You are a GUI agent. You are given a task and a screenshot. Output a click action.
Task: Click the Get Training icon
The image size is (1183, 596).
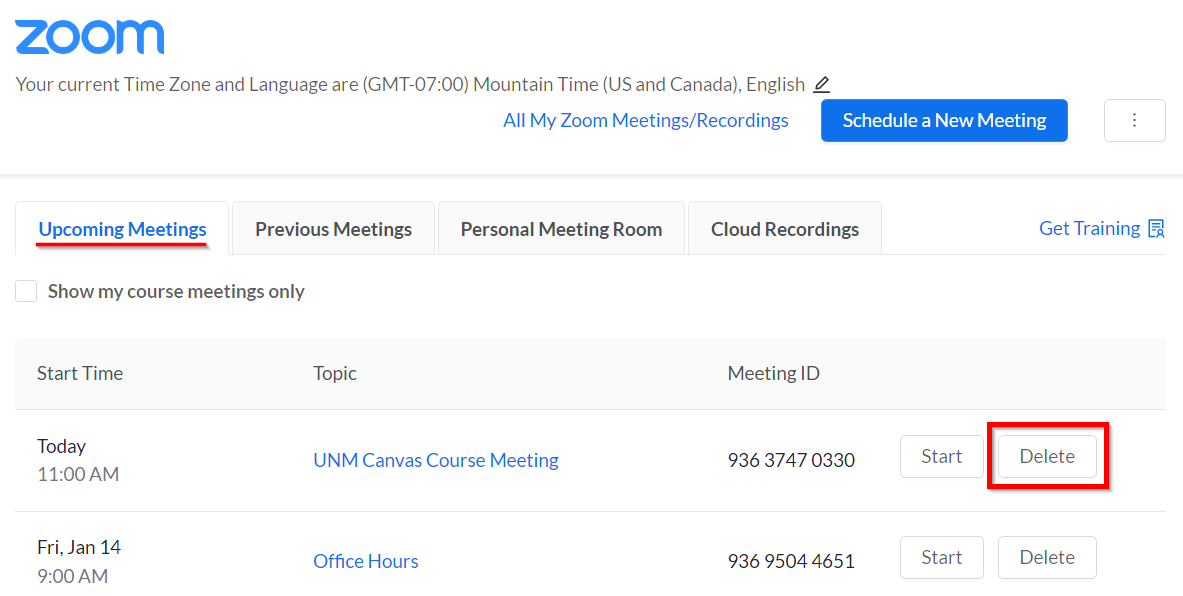tap(1156, 229)
